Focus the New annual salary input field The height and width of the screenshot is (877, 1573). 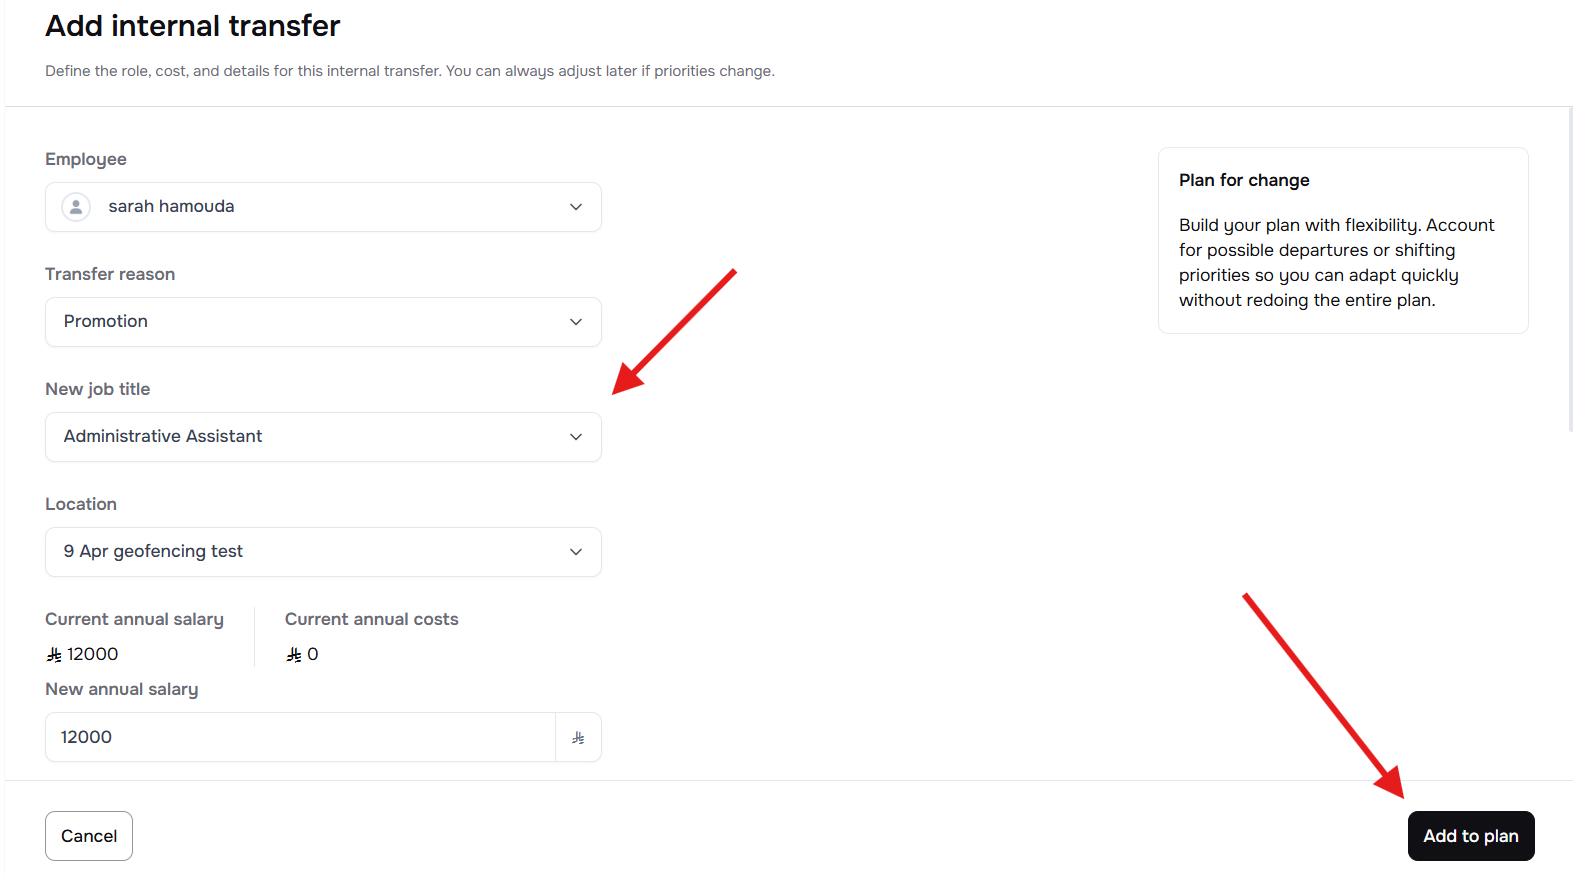click(x=300, y=738)
